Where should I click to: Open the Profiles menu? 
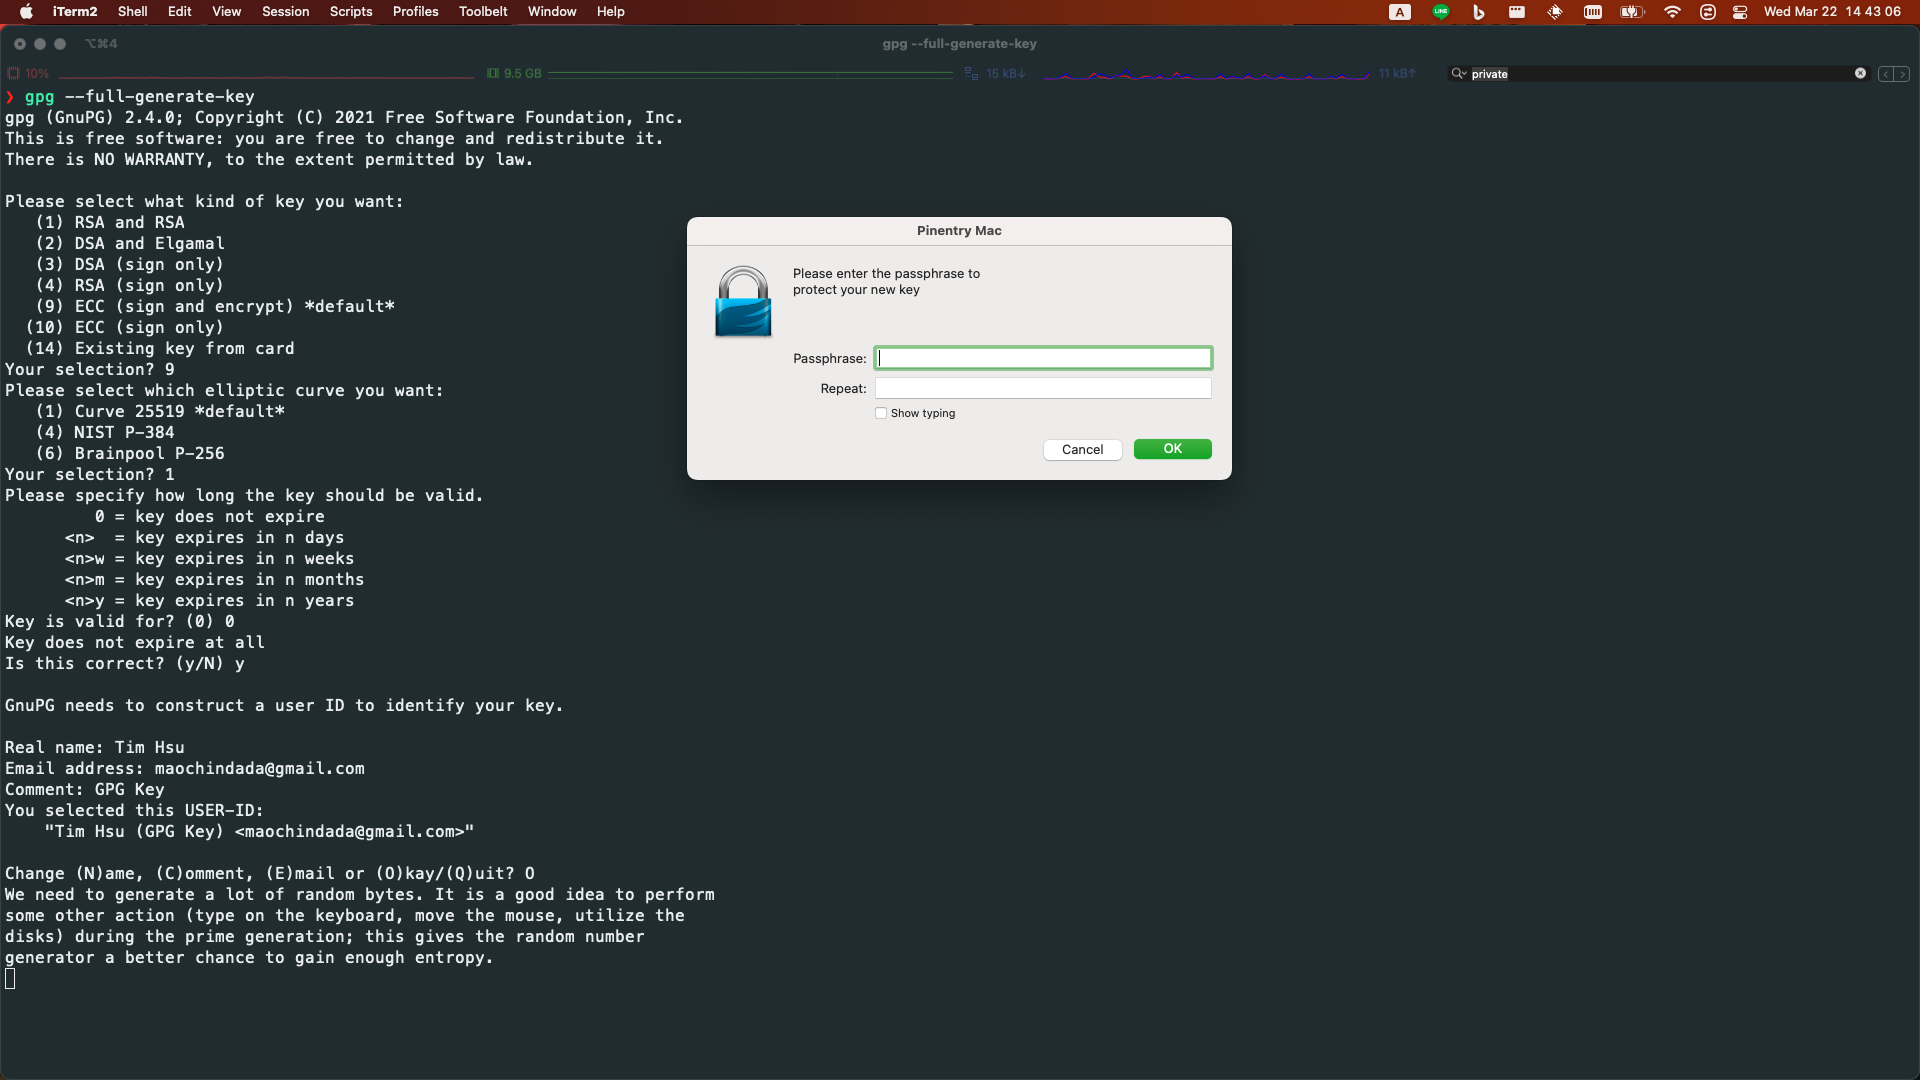[415, 12]
